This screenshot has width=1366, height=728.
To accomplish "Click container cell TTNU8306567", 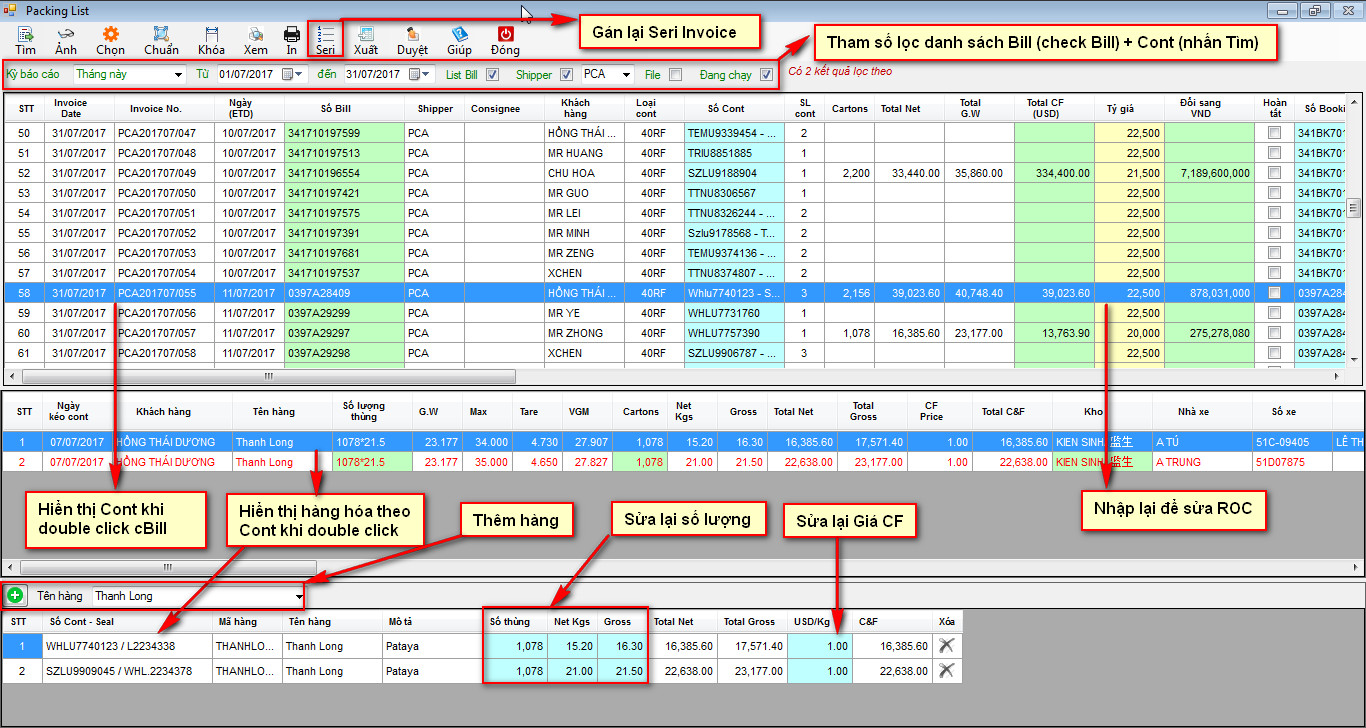I will tap(735, 193).
